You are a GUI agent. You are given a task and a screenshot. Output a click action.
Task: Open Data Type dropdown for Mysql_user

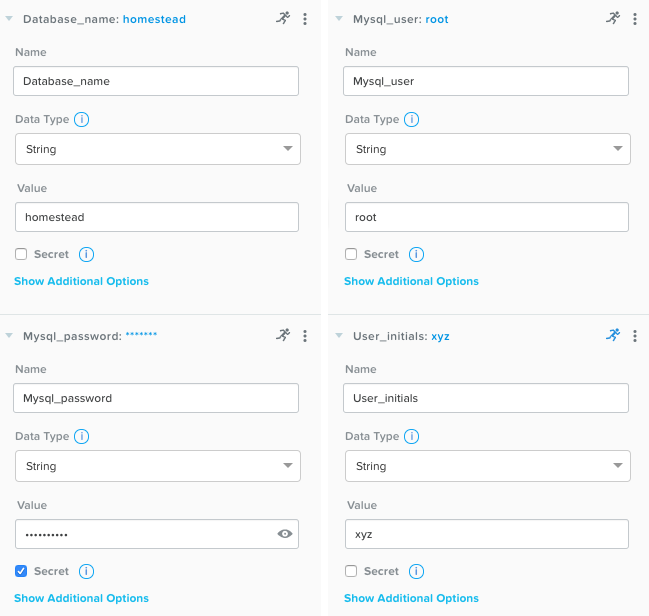488,149
